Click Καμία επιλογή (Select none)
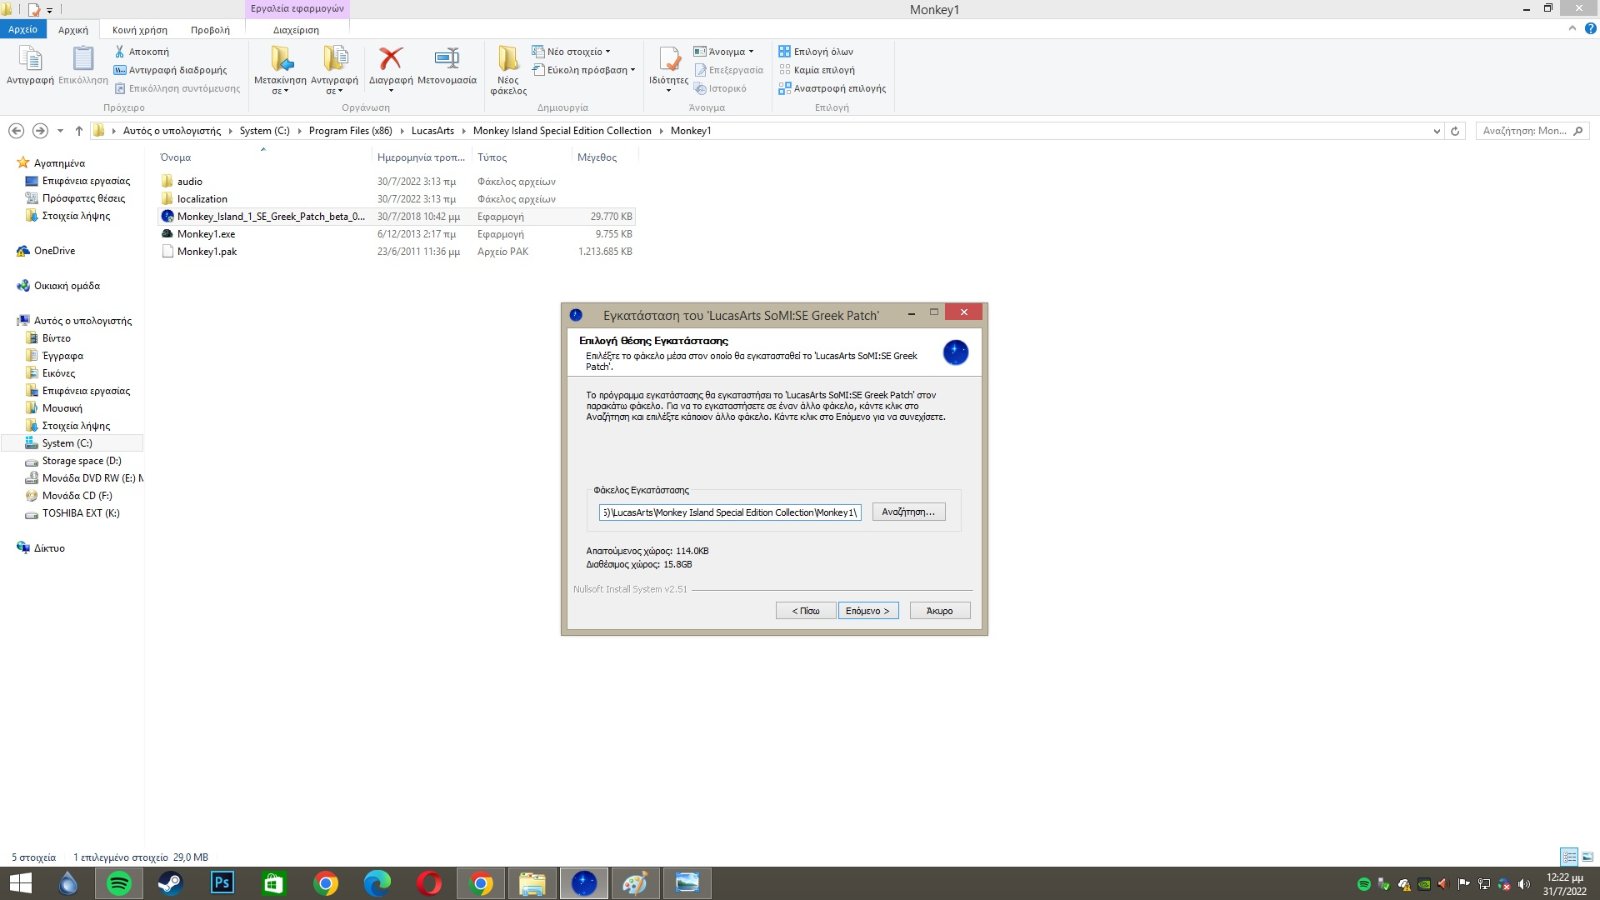1600x900 pixels. (816, 70)
